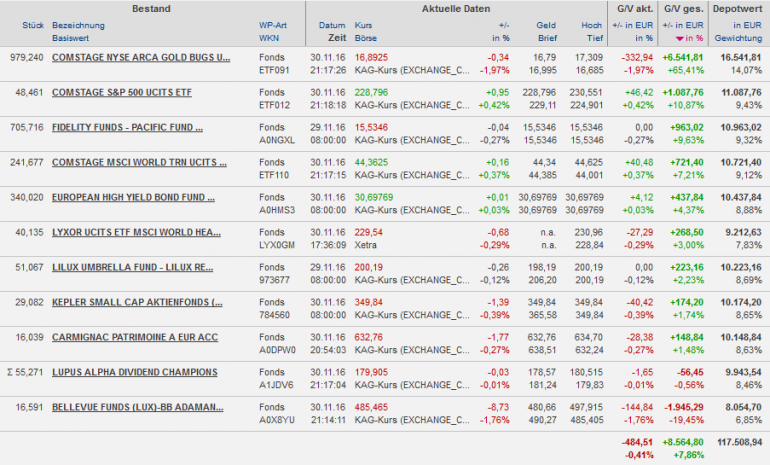The width and height of the screenshot is (770, 465).
Task: Click the Kurs value 30,69769 in green
Action: 374,197
